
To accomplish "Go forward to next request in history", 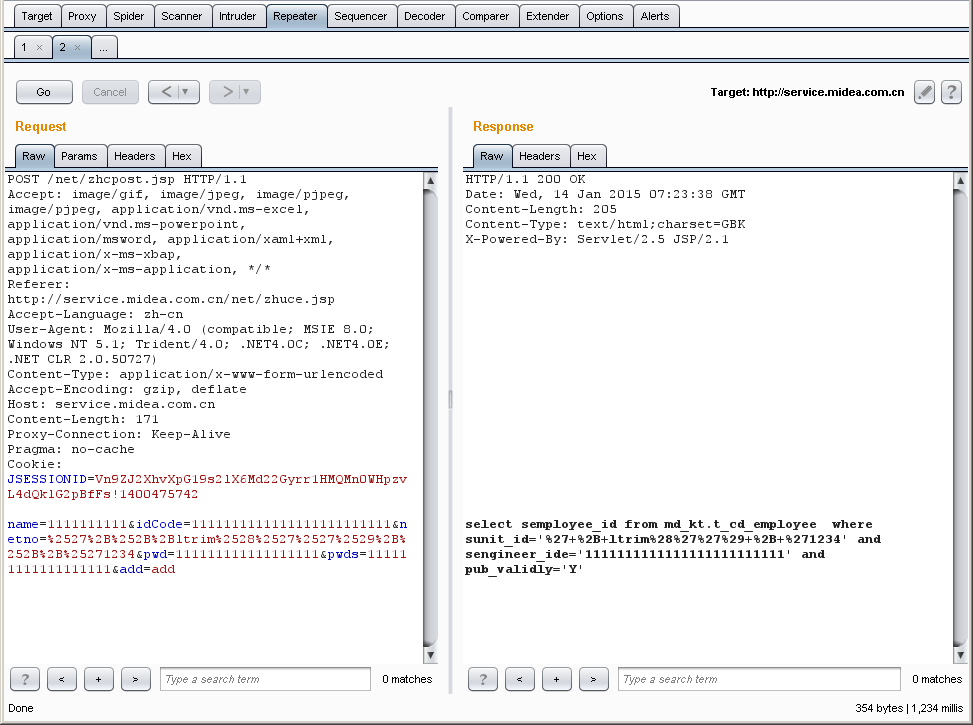I will (227, 92).
